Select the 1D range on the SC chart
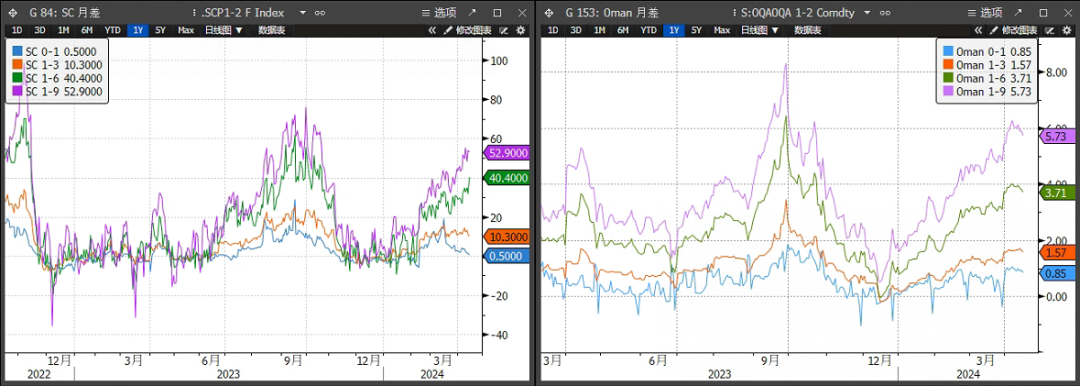The image size is (1080, 386). tap(17, 30)
